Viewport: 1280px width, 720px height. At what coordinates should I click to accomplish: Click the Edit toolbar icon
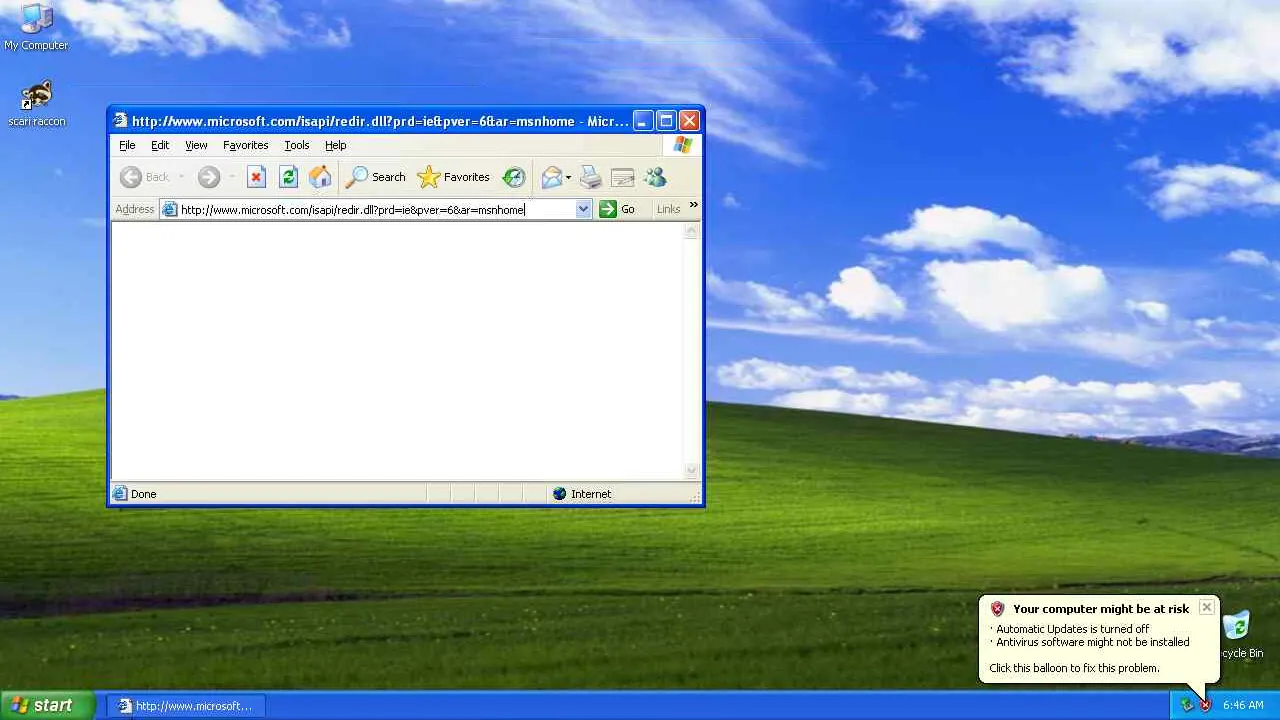[x=623, y=177]
